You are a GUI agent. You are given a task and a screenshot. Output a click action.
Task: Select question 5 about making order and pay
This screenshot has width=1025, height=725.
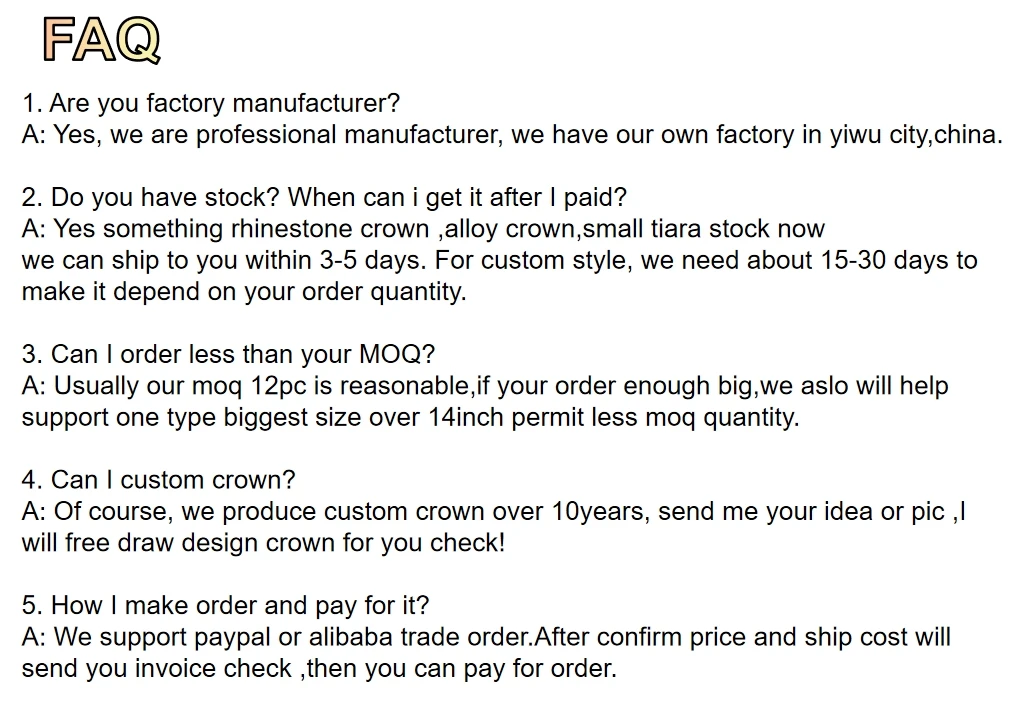[226, 605]
